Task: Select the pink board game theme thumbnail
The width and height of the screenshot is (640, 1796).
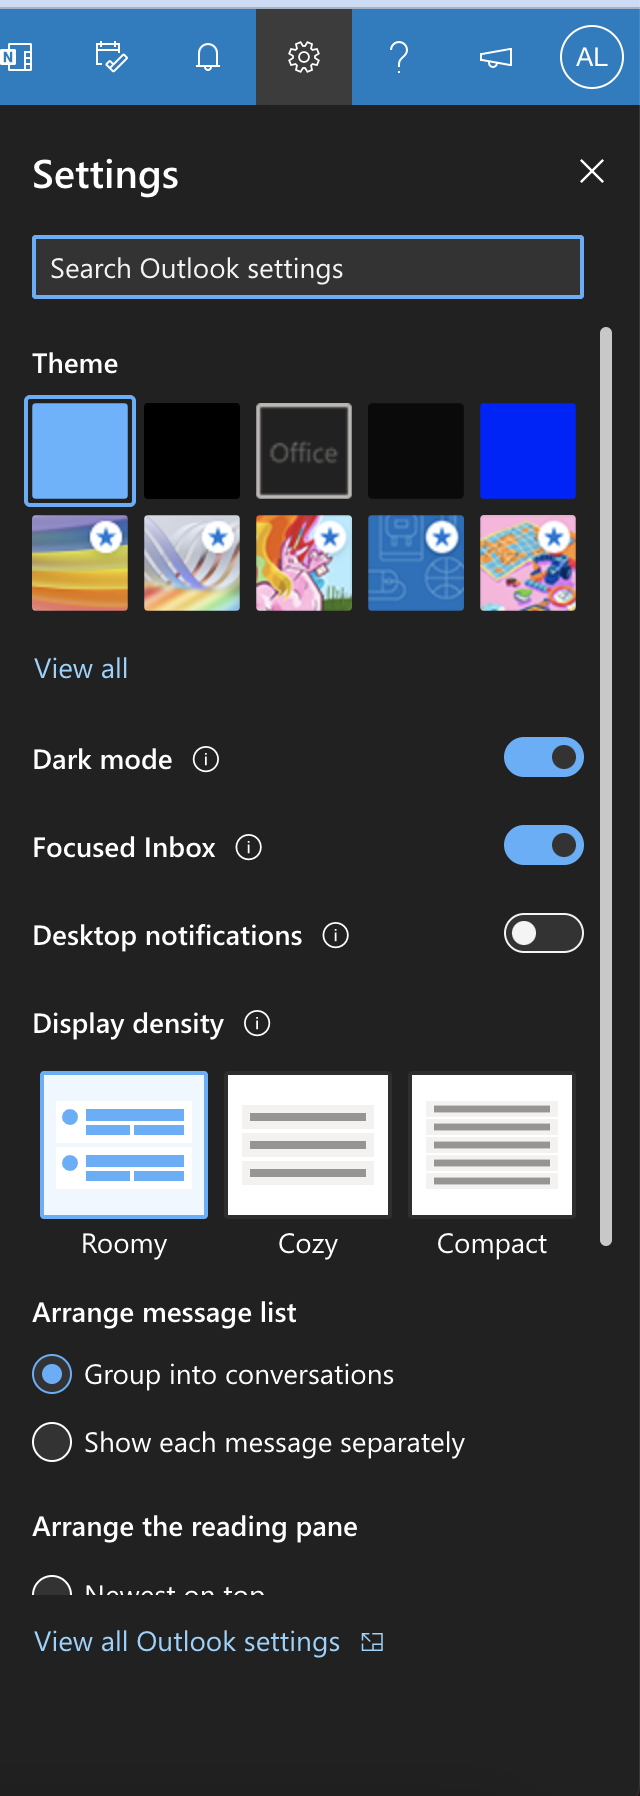Action: pos(528,563)
